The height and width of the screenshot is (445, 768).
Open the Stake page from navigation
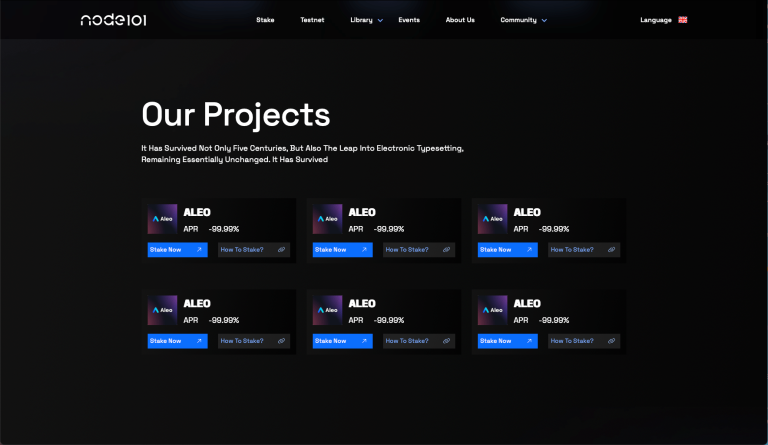click(265, 20)
